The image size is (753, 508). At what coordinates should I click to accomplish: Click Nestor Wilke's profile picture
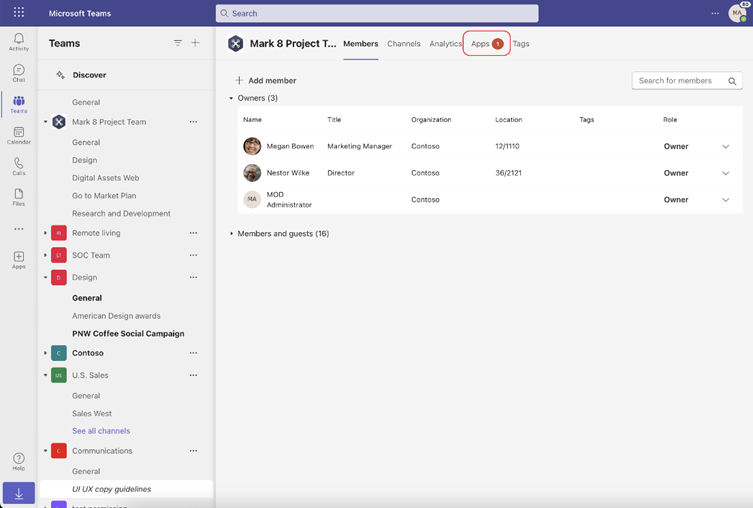click(252, 173)
